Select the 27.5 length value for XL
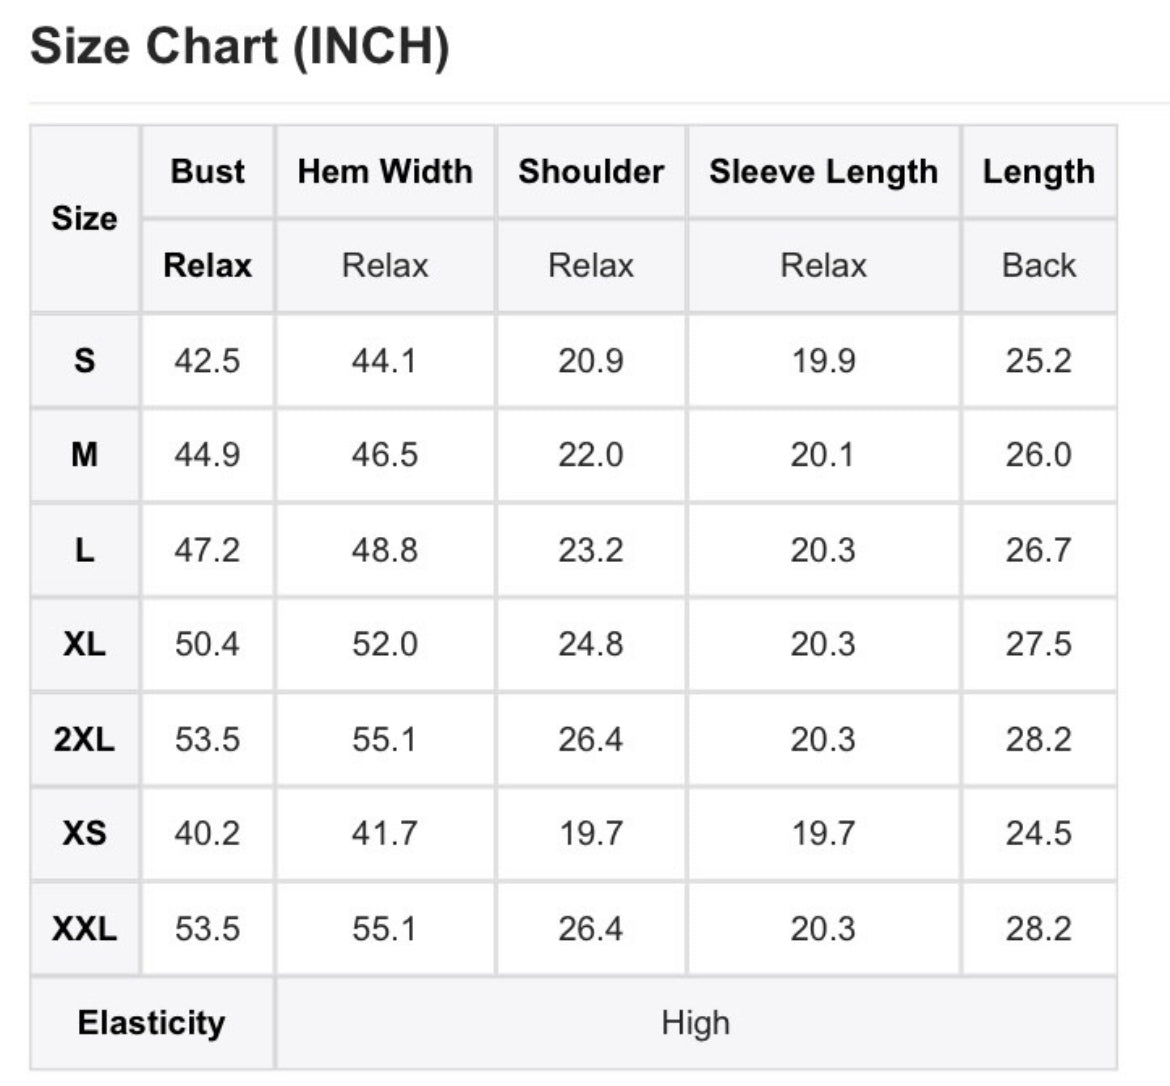The height and width of the screenshot is (1086, 1170). 1039,644
